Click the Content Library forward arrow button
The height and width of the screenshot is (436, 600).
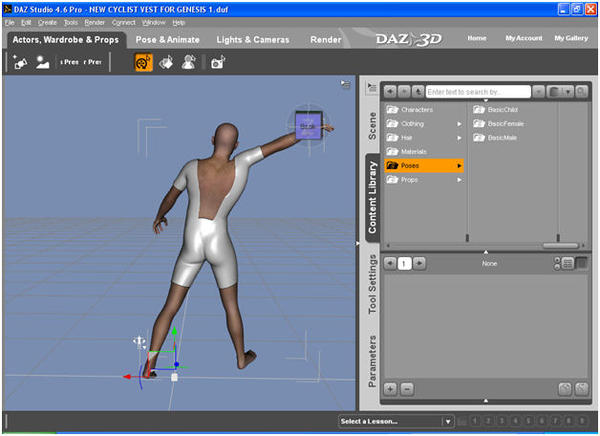coord(404,92)
